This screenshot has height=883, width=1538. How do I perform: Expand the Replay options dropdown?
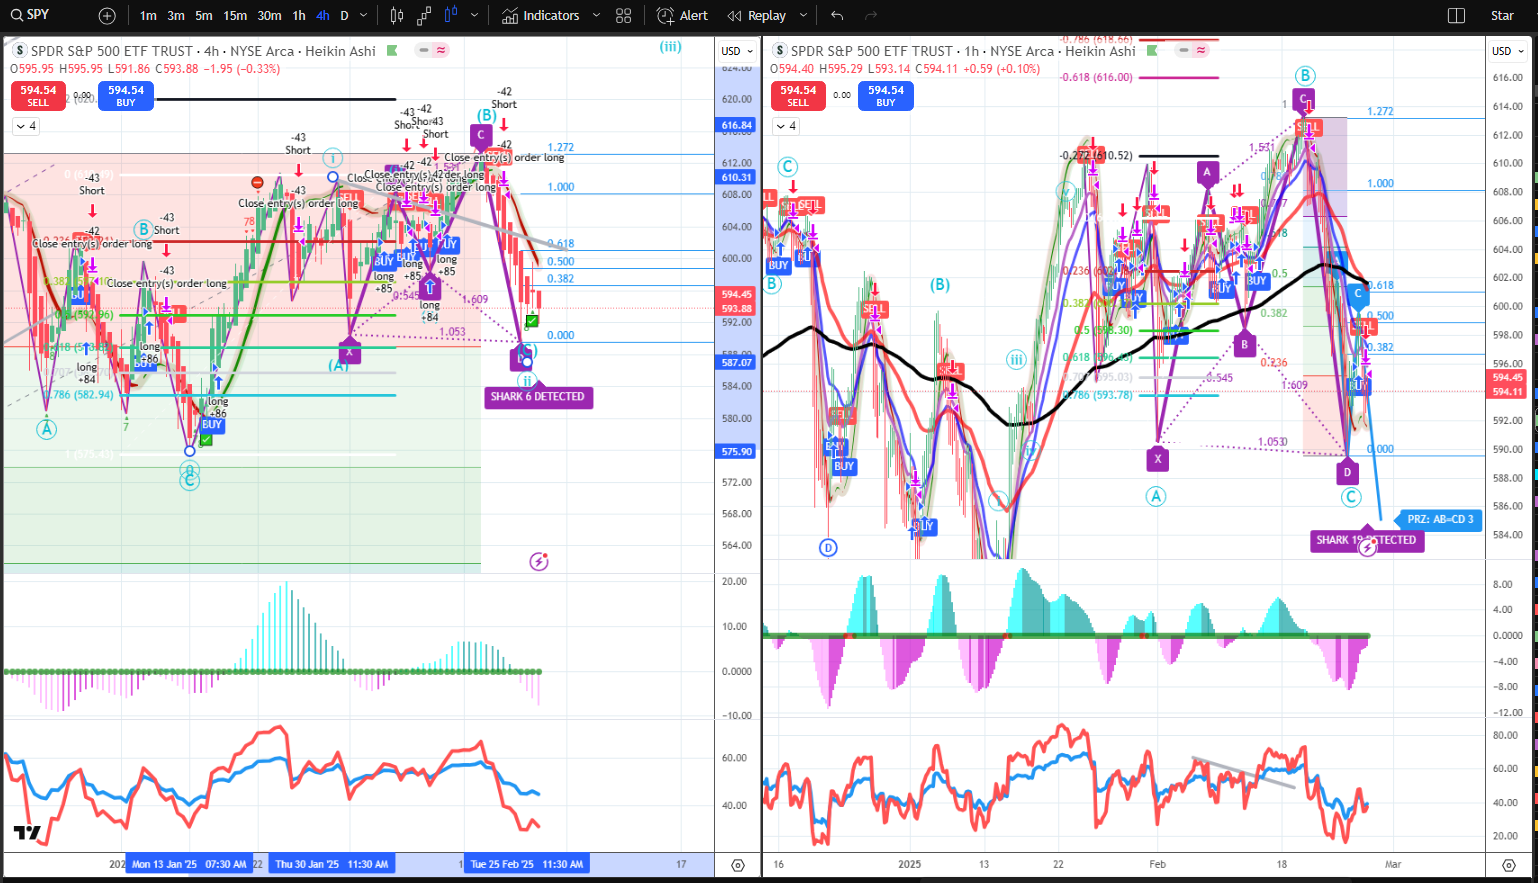[x=803, y=16]
